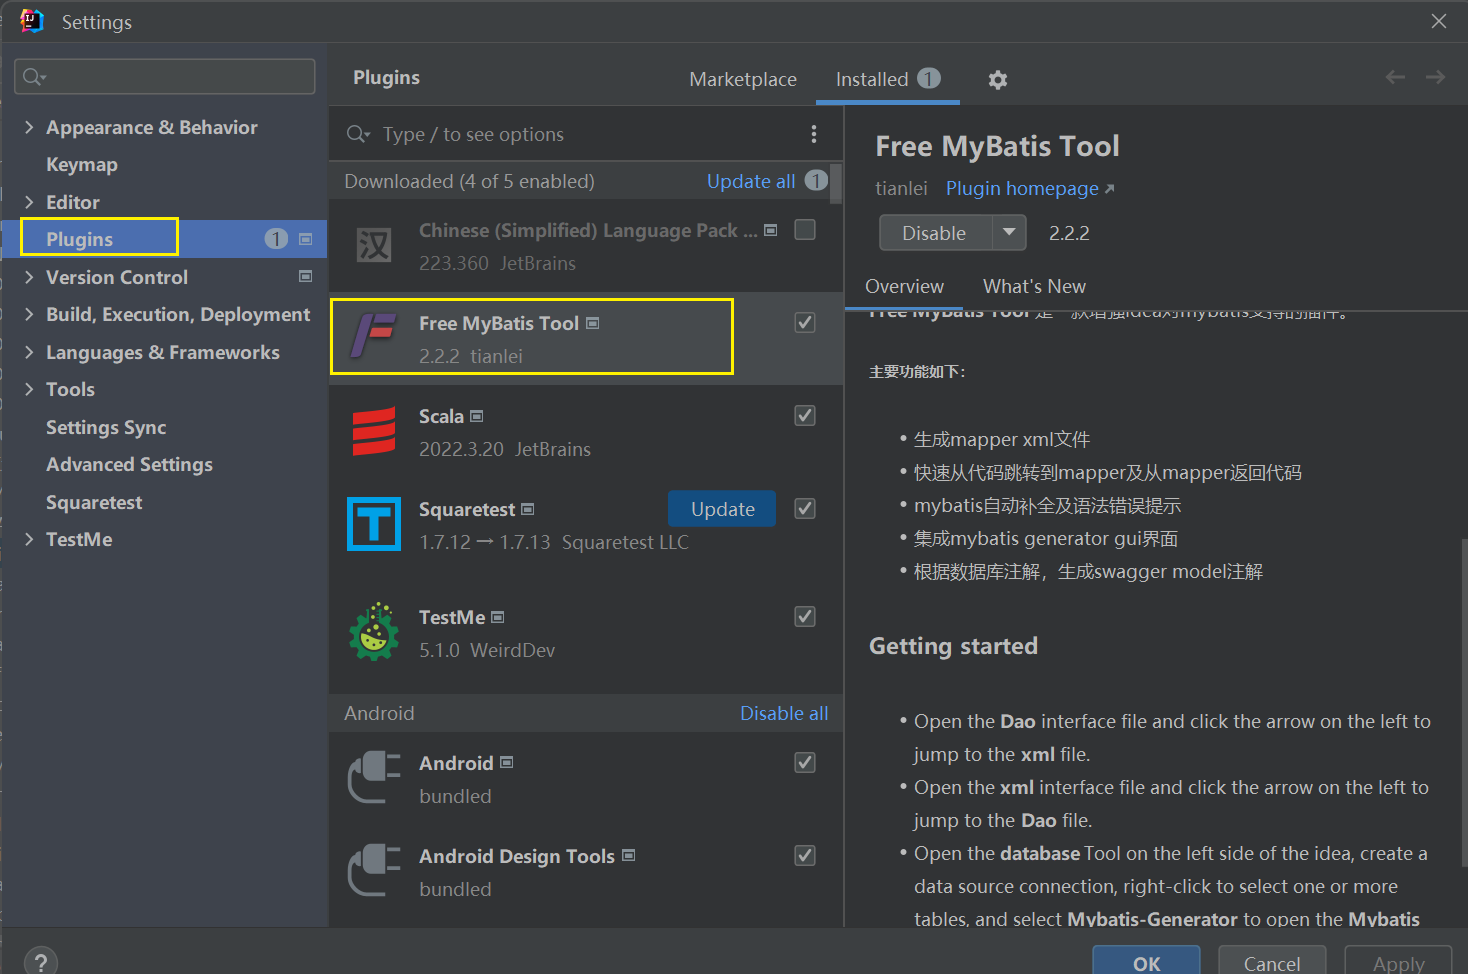Enable the Chinese Language Pack checkbox
Screen dimensions: 1468x974
(x=805, y=230)
